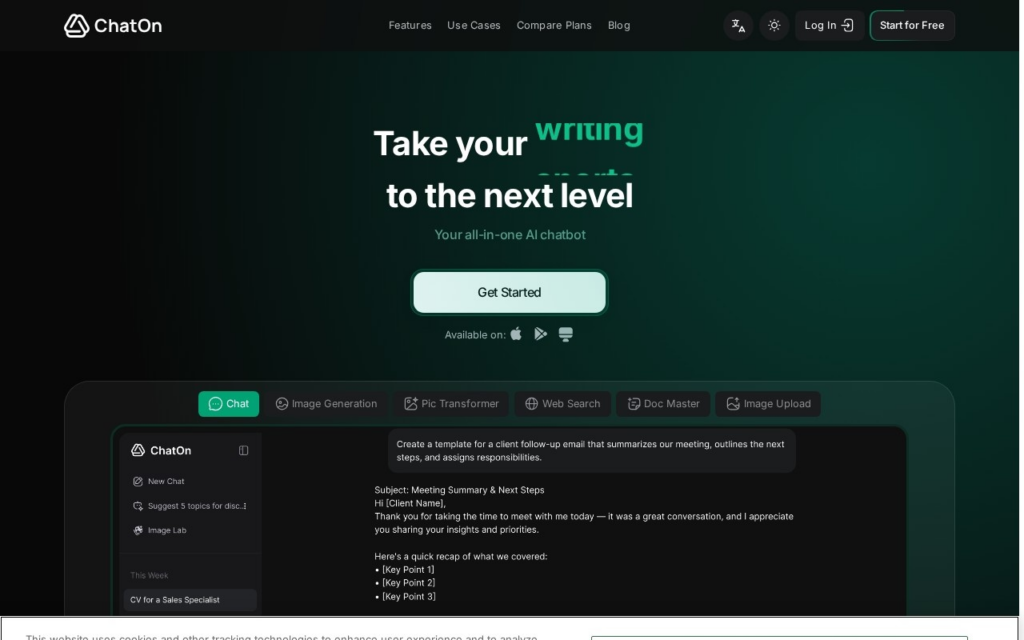Click the client follow-up email prompt bubble
Image resolution: width=1024 pixels, height=640 pixels.
592,451
